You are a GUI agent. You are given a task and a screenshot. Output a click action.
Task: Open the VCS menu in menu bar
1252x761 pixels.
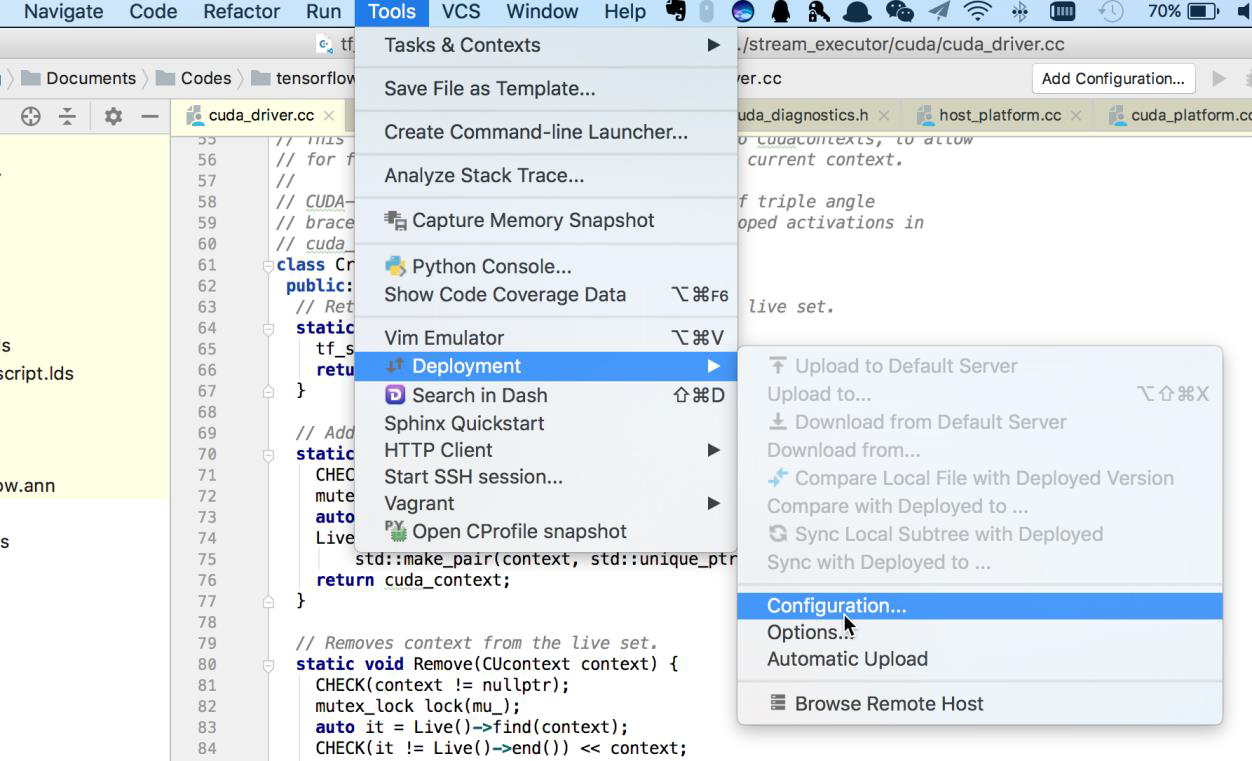click(461, 12)
